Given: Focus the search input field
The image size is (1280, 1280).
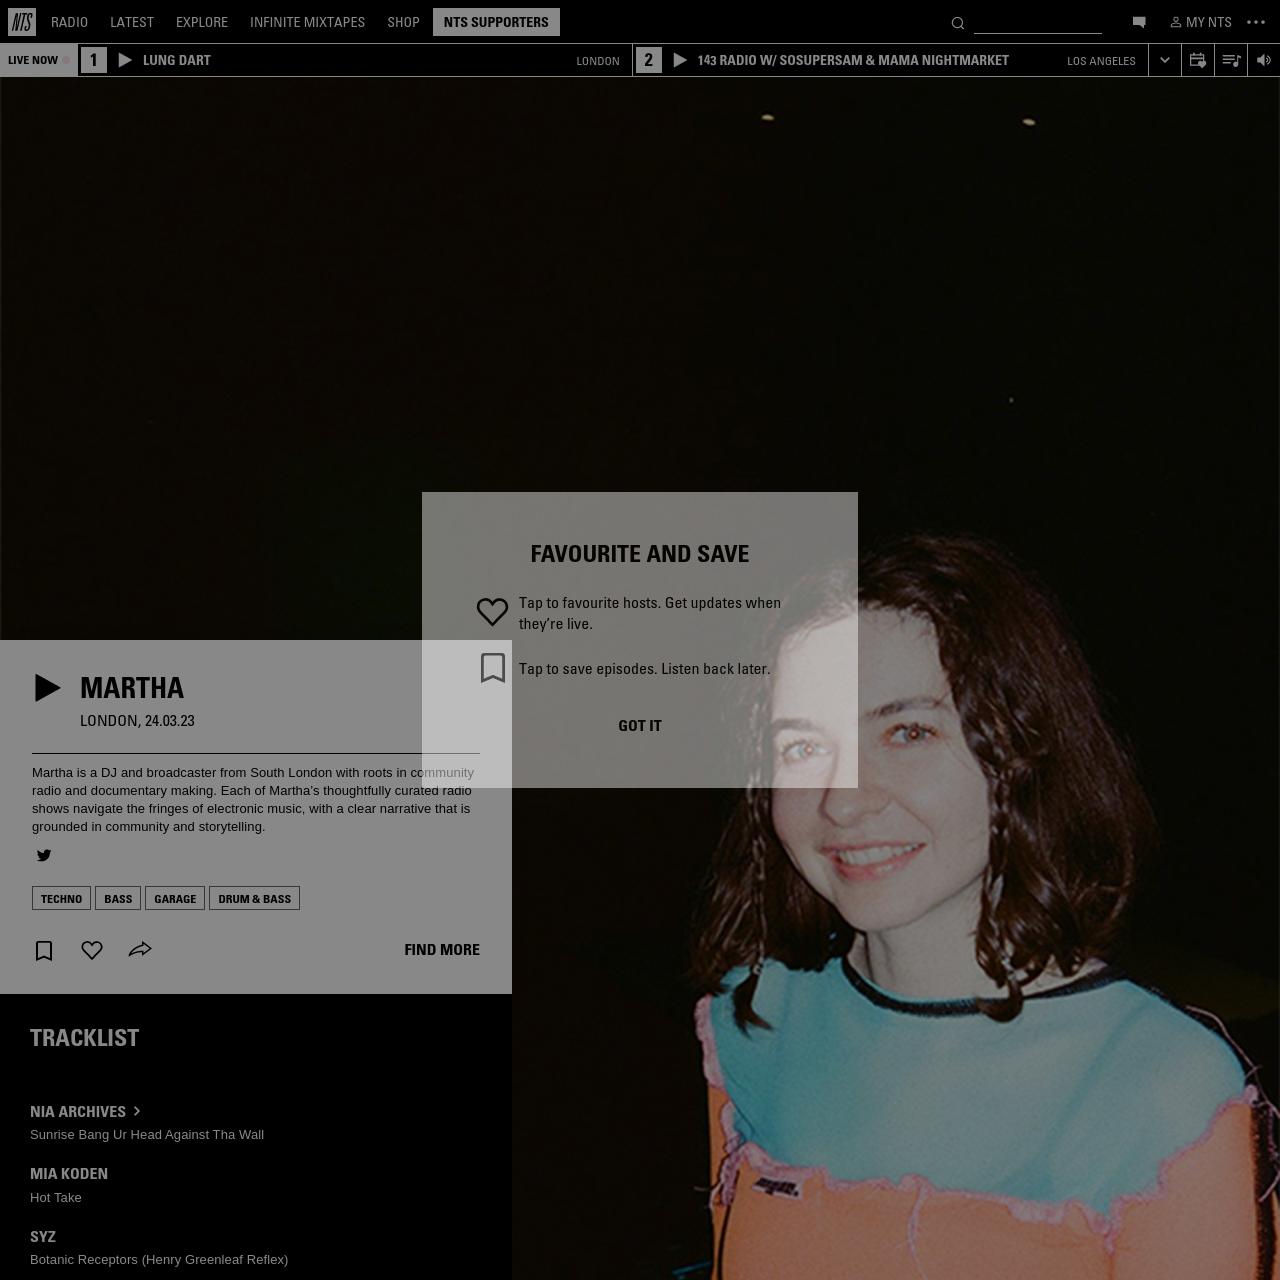Looking at the screenshot, I should coord(1038,22).
